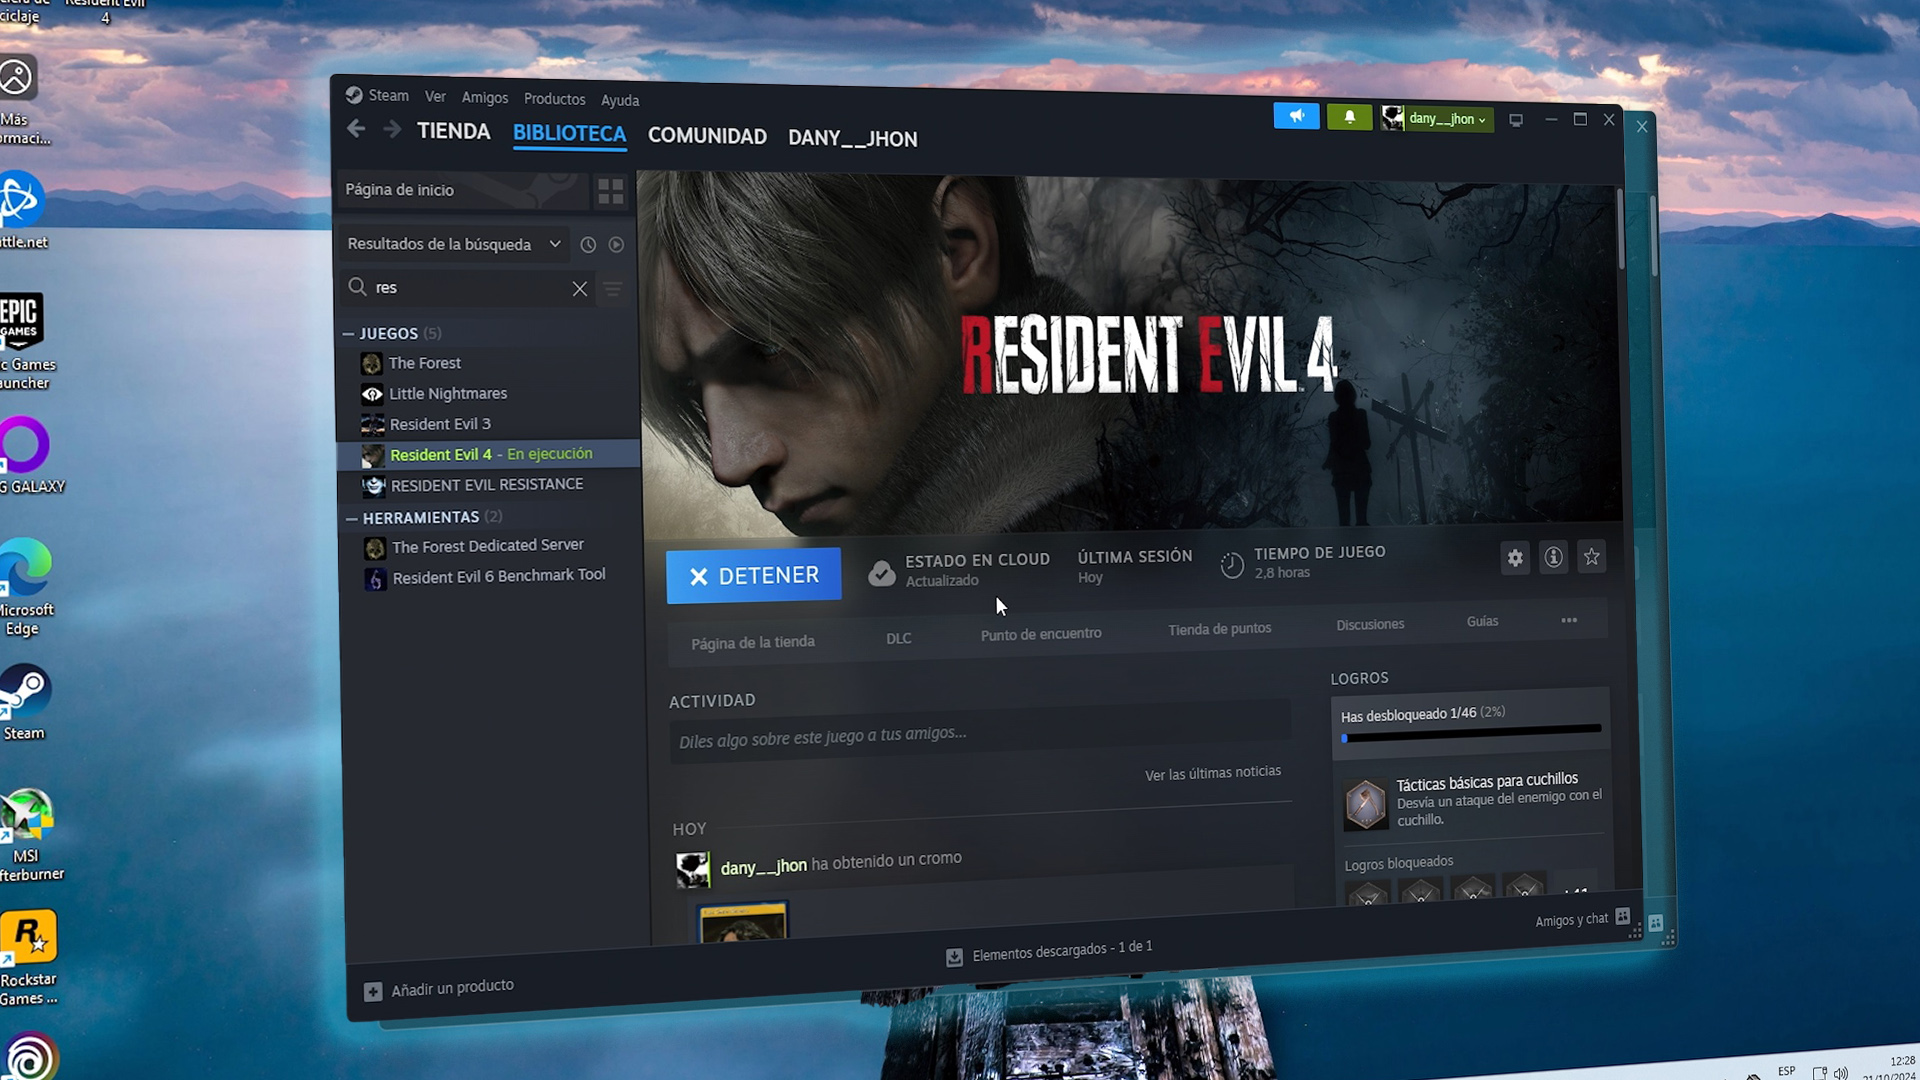Toggle the ready-to-play filter icon

616,245
